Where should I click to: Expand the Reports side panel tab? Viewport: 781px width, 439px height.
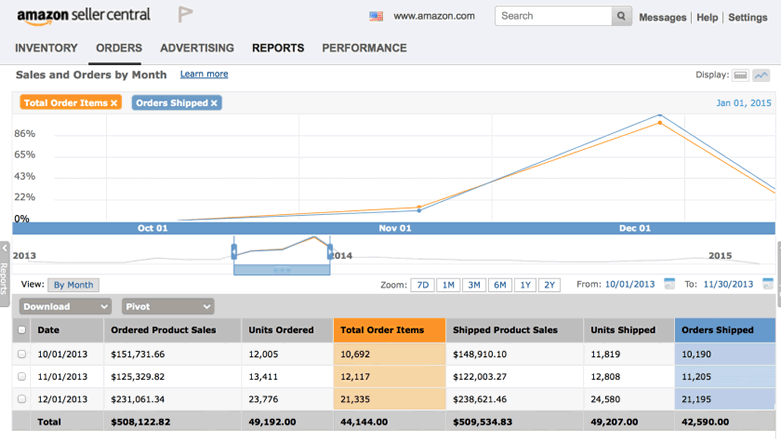point(4,274)
